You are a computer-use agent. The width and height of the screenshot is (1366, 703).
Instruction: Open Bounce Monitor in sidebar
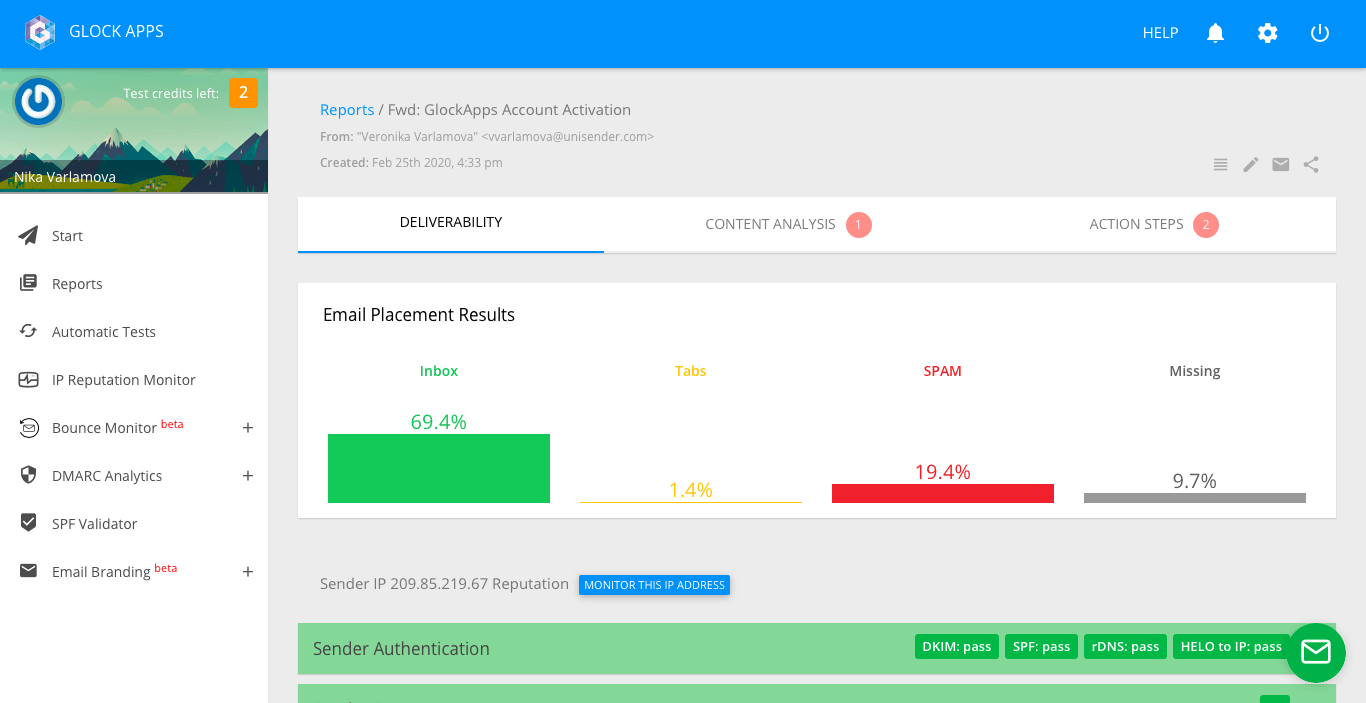(104, 428)
